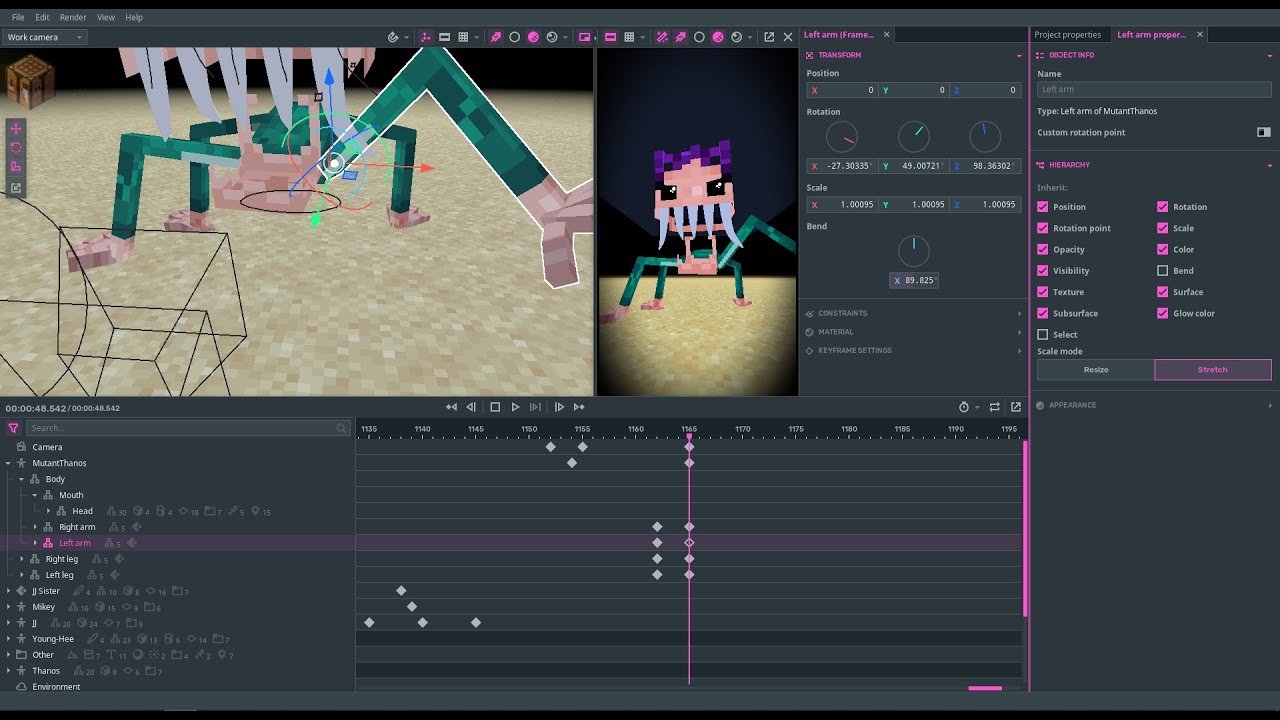Collapse the MutantThanos tree item
This screenshot has width=1280, height=720.
(x=8, y=463)
